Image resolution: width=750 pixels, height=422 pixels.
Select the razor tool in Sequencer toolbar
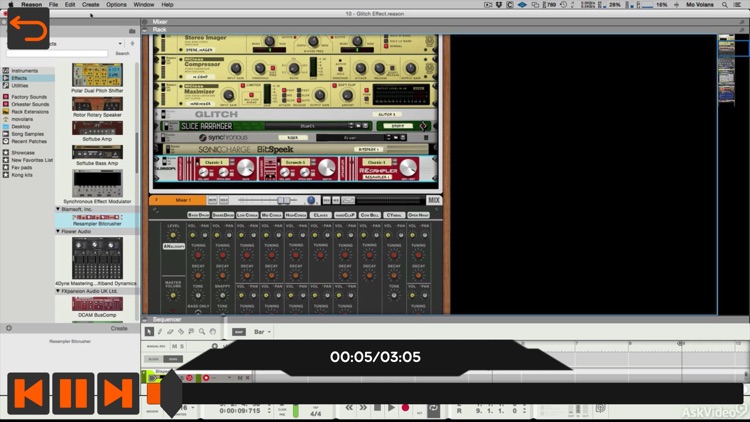coord(181,331)
